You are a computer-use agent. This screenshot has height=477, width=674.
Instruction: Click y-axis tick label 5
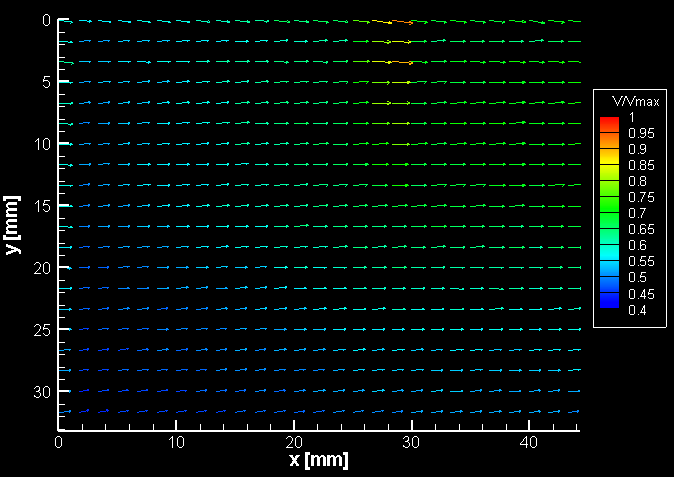[x=46, y=83]
